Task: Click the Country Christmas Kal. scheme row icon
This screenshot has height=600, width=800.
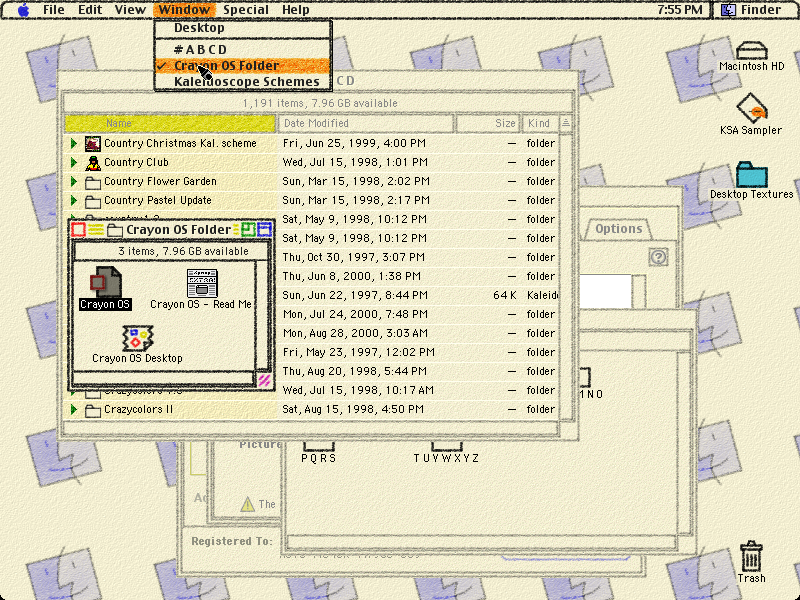Action: coord(92,143)
